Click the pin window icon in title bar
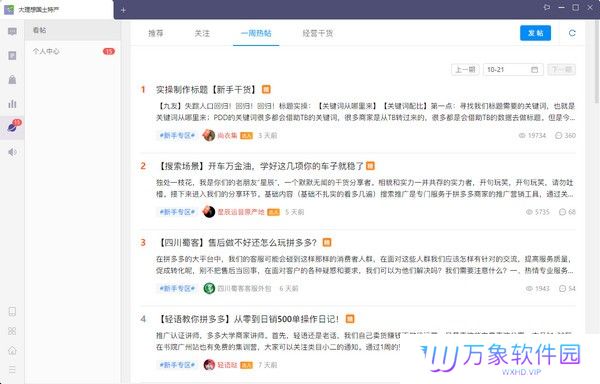The image size is (600, 384). pos(546,7)
